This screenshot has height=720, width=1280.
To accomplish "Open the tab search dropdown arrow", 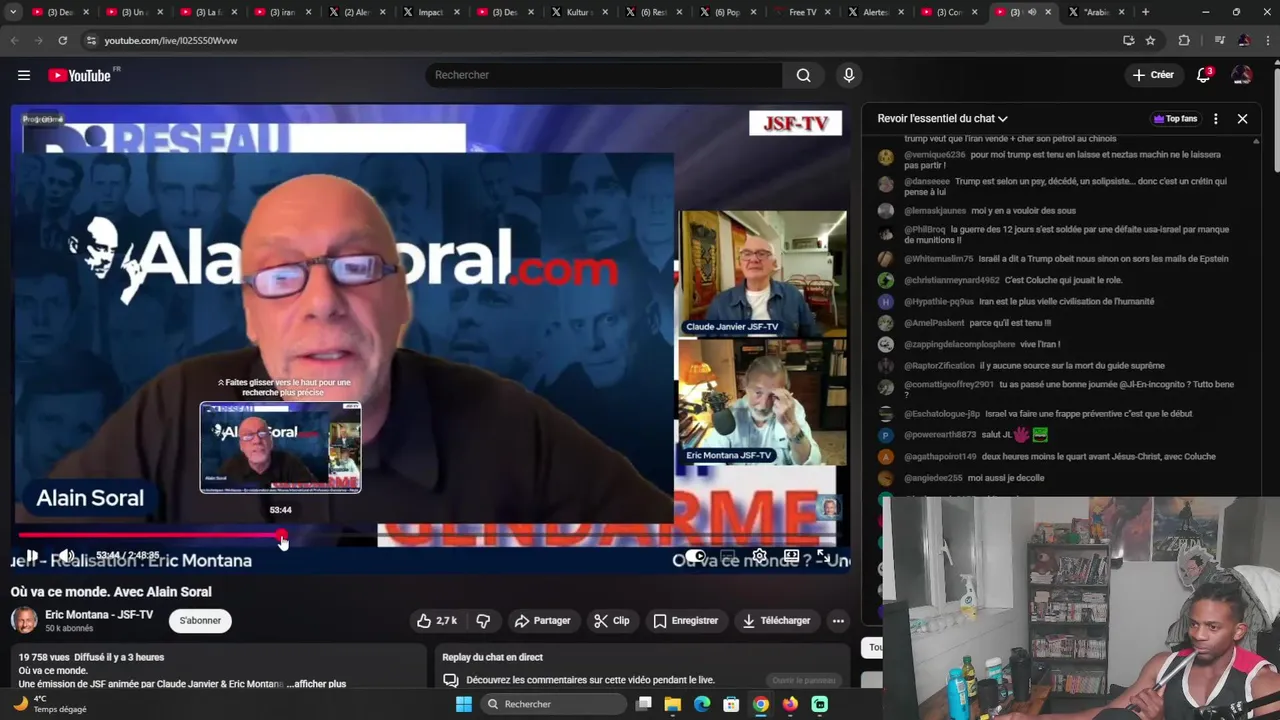I will click(13, 12).
